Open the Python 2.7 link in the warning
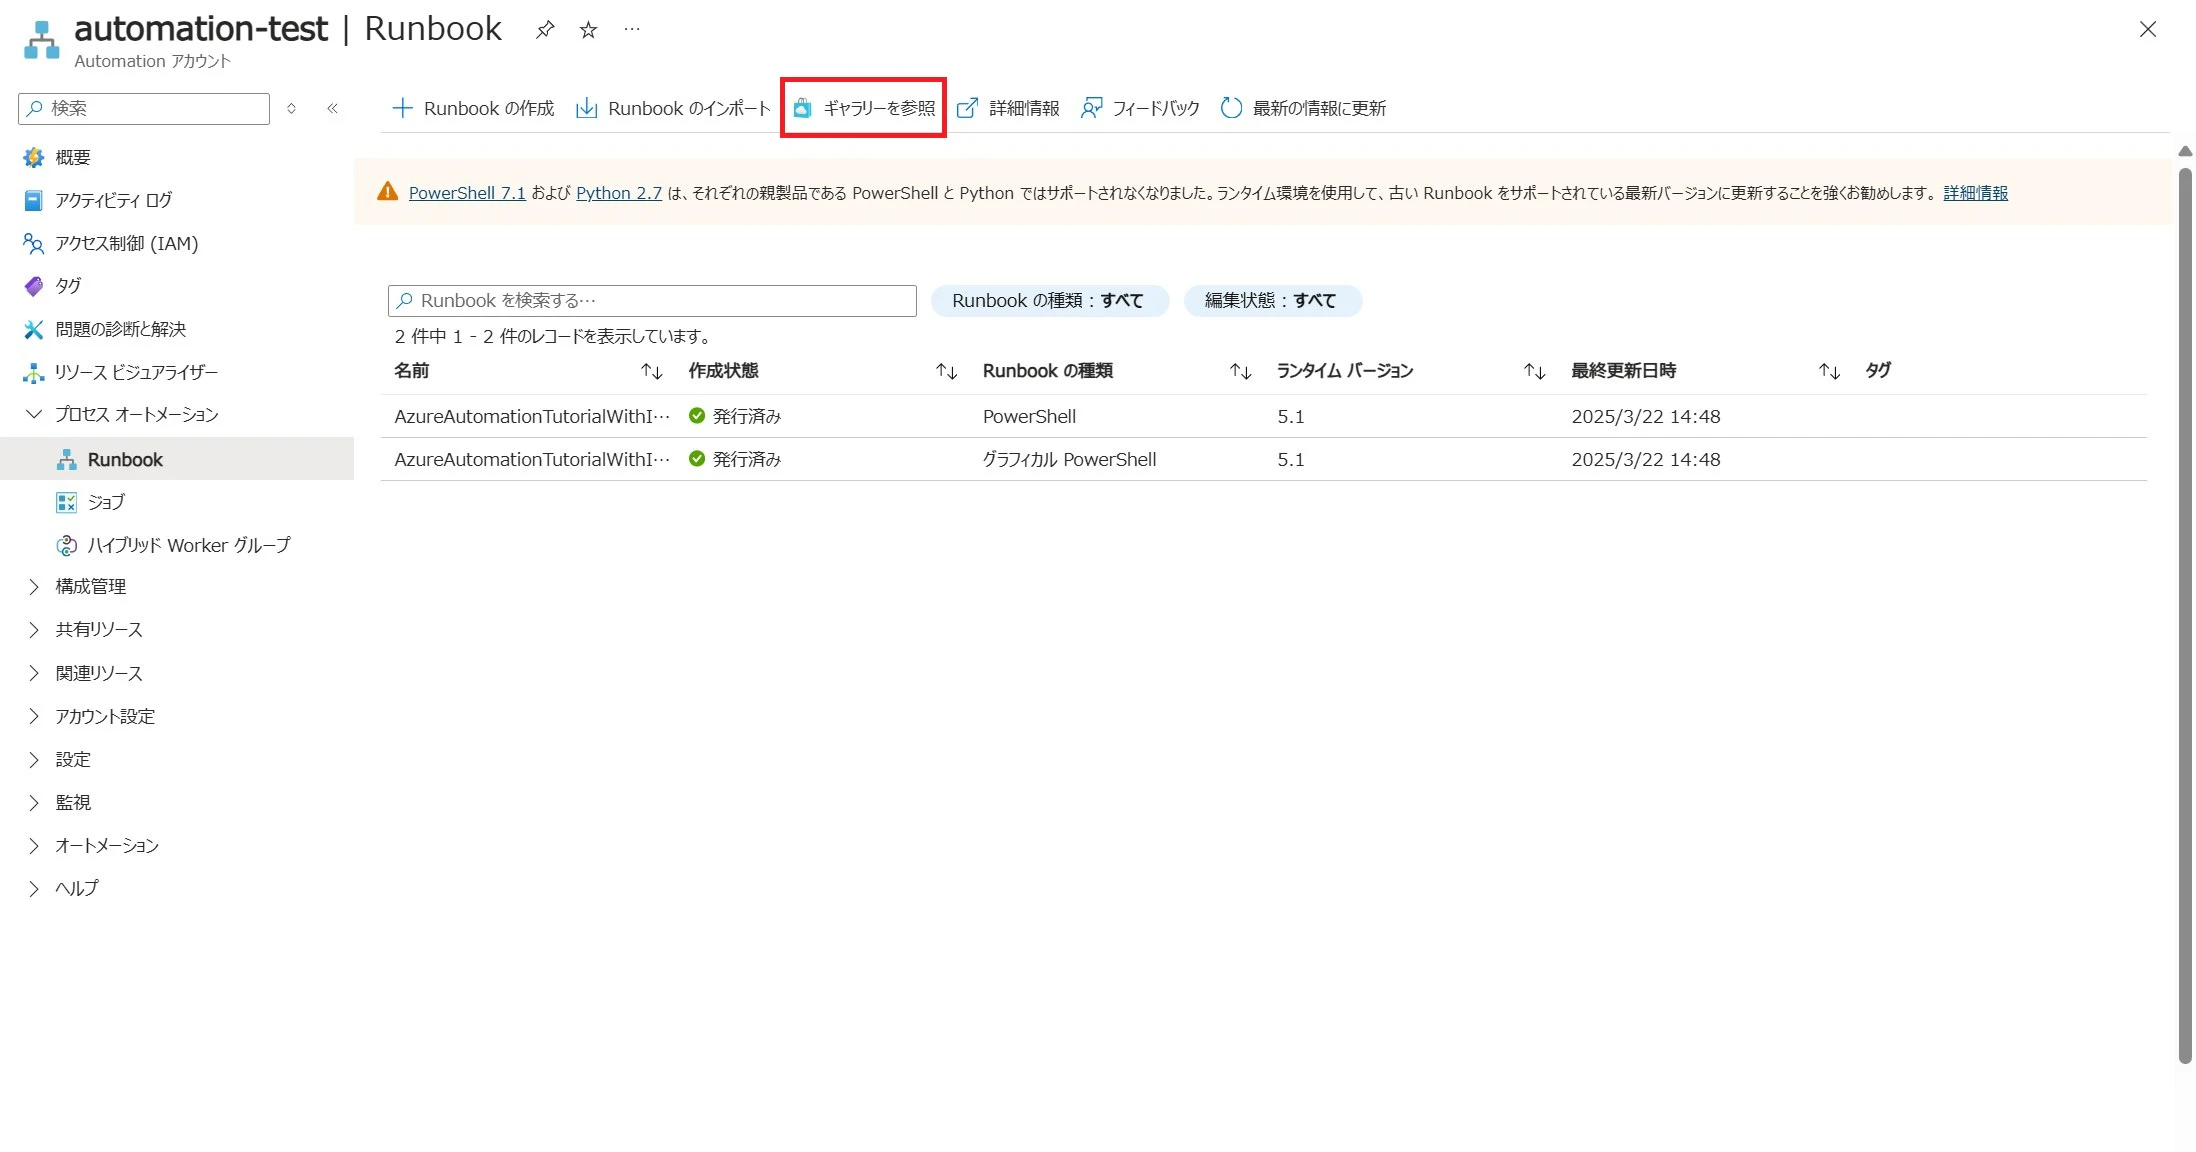 click(x=619, y=193)
